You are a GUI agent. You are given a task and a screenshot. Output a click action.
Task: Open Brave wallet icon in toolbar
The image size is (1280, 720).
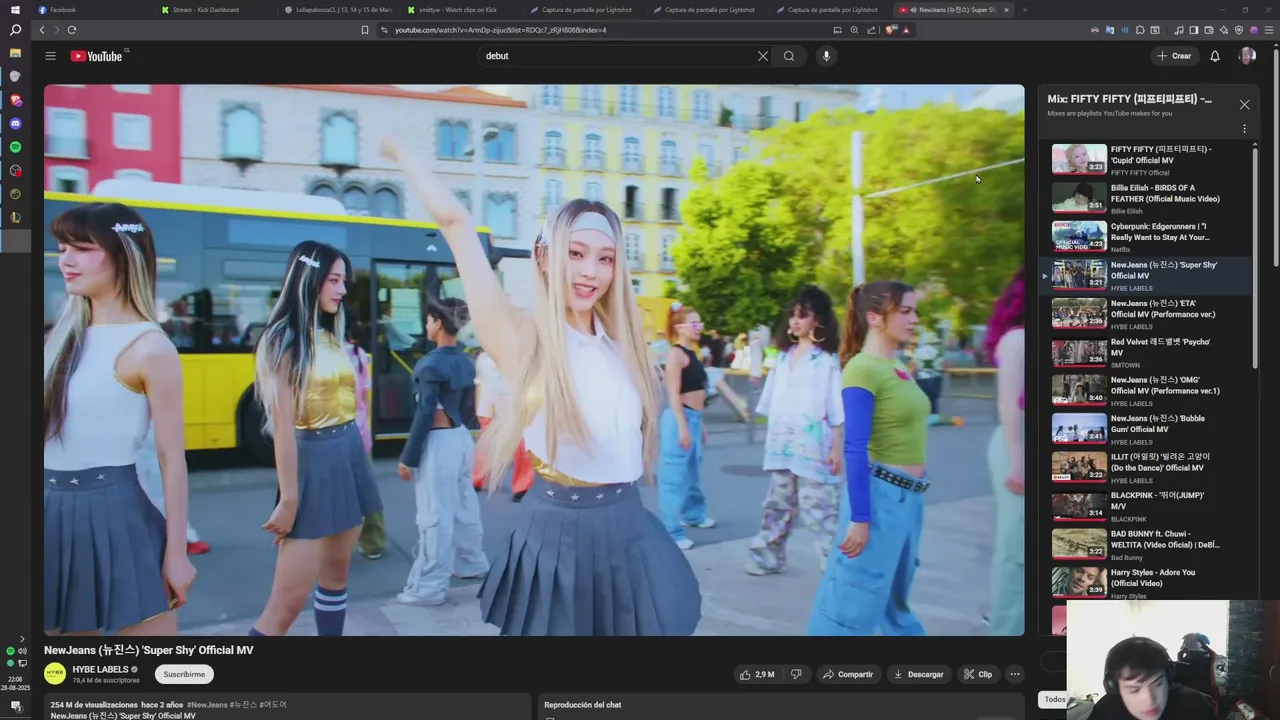coord(1208,30)
